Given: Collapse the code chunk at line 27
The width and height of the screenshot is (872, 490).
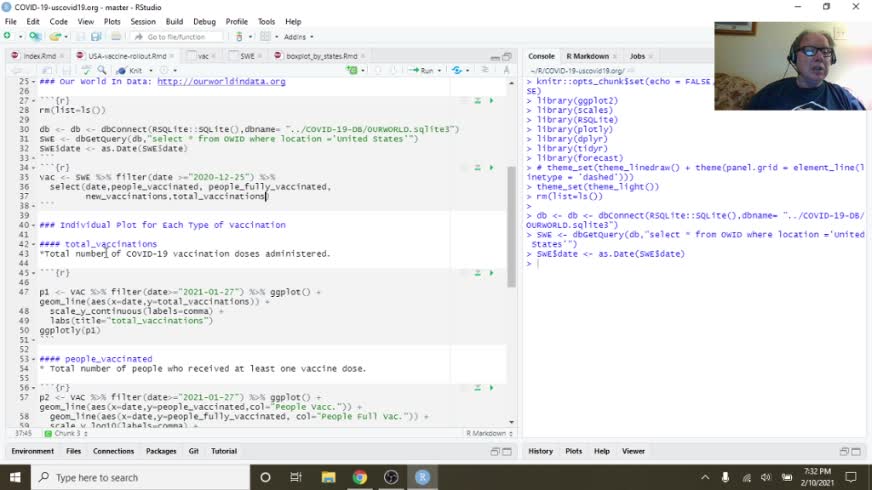Looking at the screenshot, I should point(33,101).
